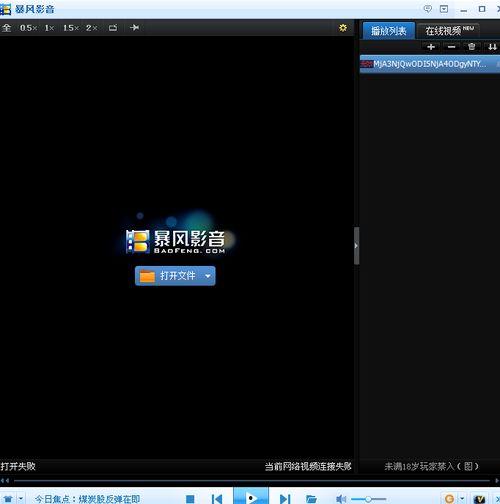
Task: Skip to the previous track
Action: point(217,499)
